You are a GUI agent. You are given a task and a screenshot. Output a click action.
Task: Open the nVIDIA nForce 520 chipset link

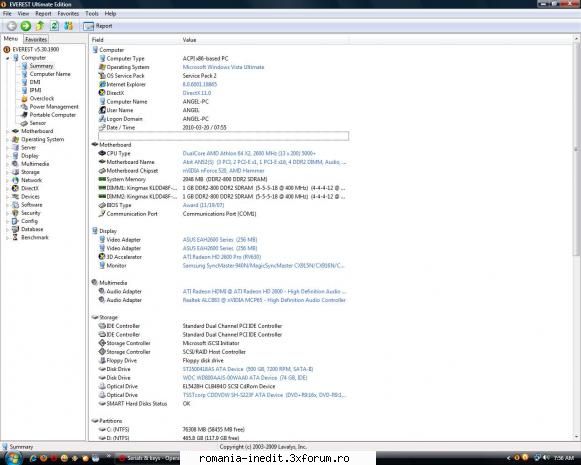tap(223, 171)
